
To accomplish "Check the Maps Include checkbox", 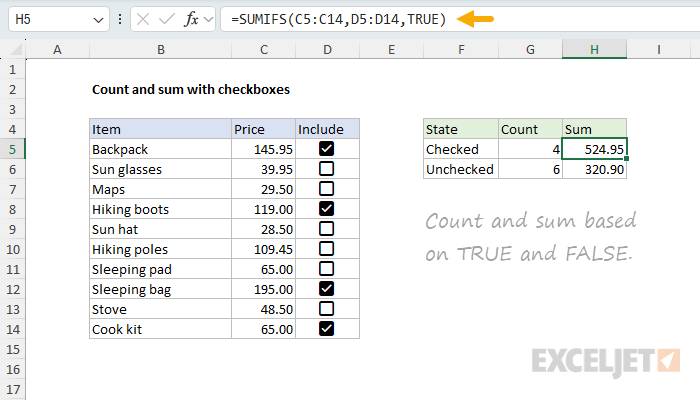I will (326, 189).
